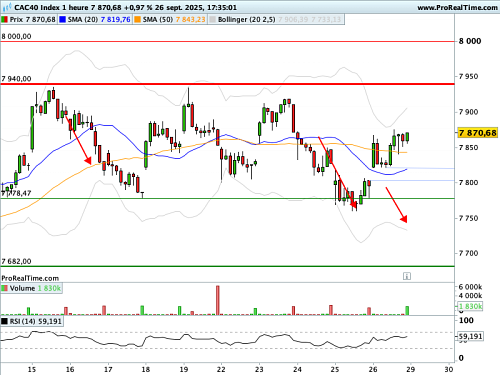
Task: Click the 7 950 price axis label
Action: click(468, 76)
